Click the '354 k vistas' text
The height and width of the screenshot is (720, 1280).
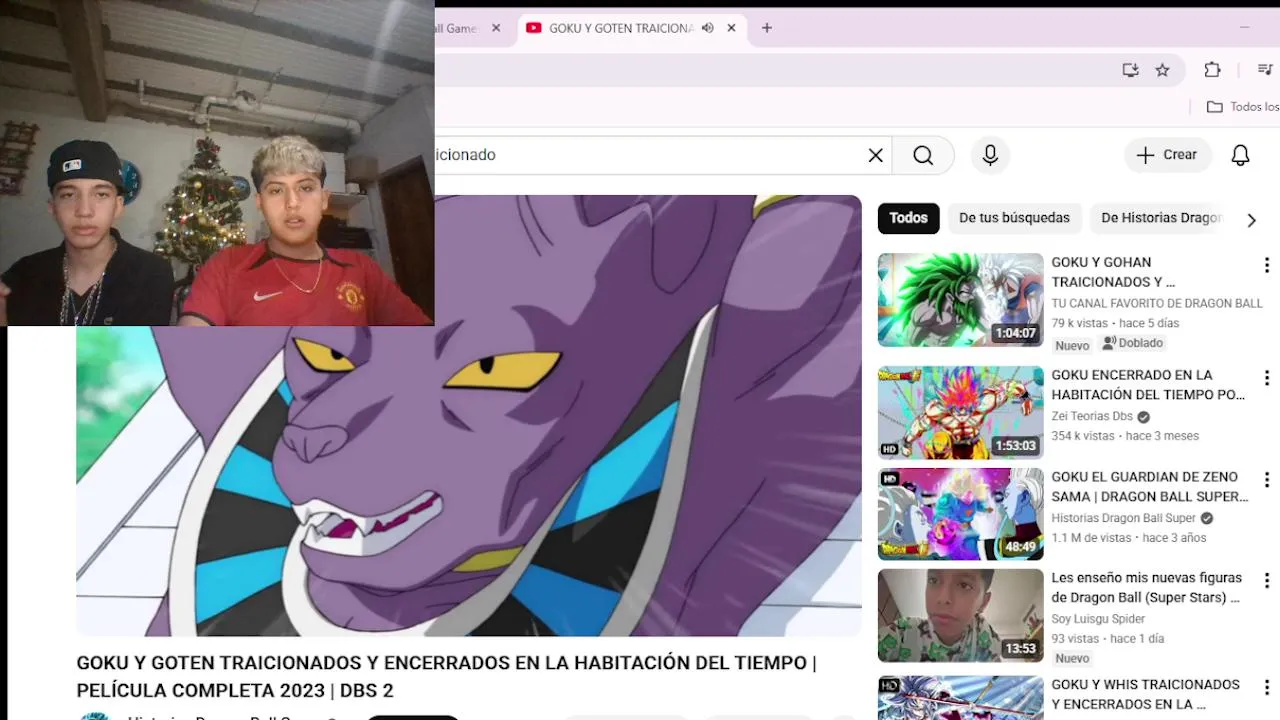[x=1083, y=436]
